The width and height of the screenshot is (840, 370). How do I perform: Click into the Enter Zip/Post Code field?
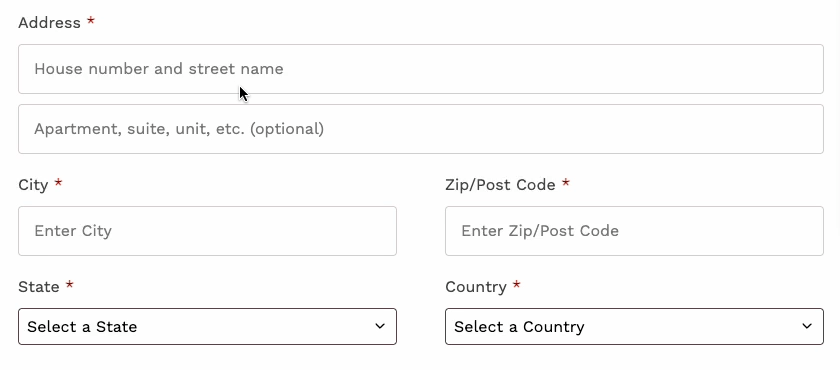pos(634,231)
